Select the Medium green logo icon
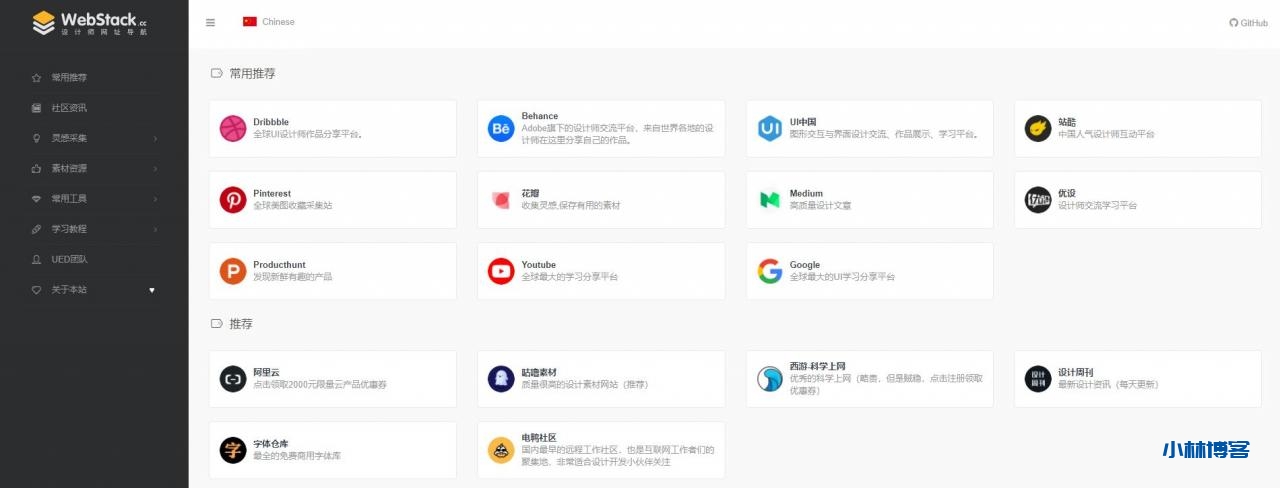Viewport: 1280px width, 488px height. pos(769,200)
